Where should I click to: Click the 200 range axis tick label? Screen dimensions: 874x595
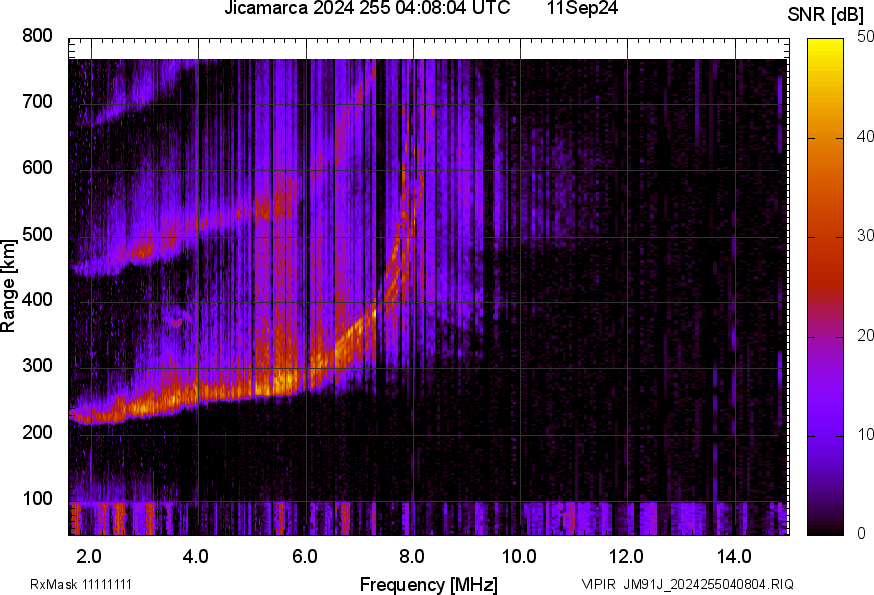tap(37, 434)
